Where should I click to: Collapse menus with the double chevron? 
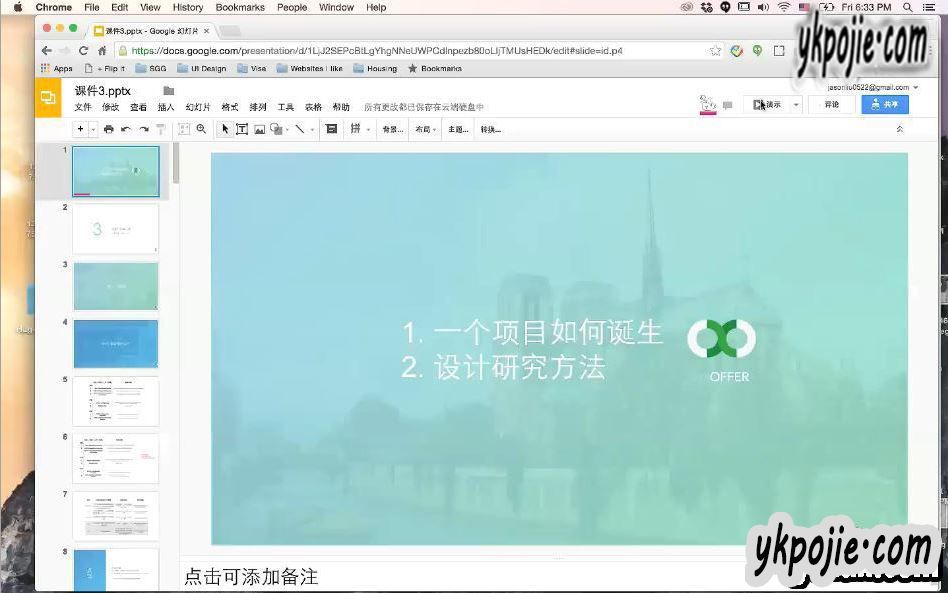point(899,129)
